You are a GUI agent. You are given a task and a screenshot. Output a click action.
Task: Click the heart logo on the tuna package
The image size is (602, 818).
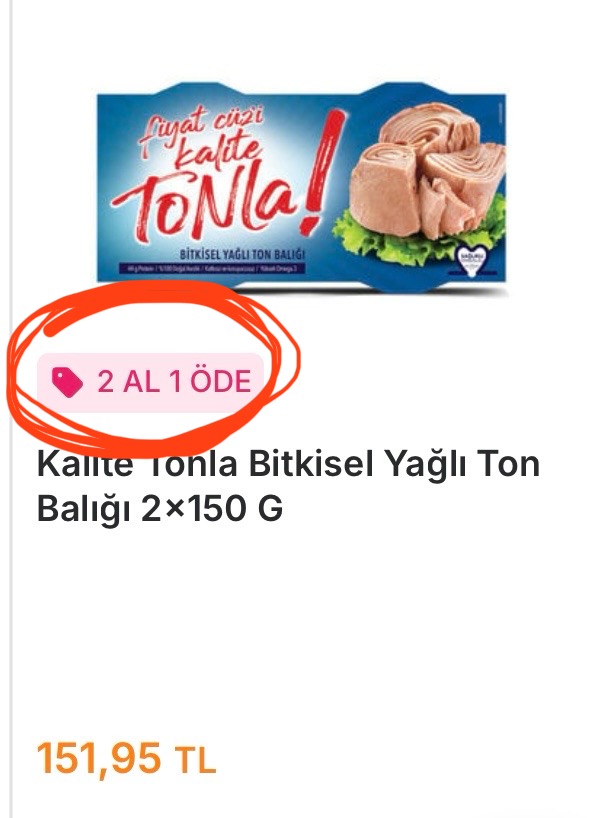471,259
